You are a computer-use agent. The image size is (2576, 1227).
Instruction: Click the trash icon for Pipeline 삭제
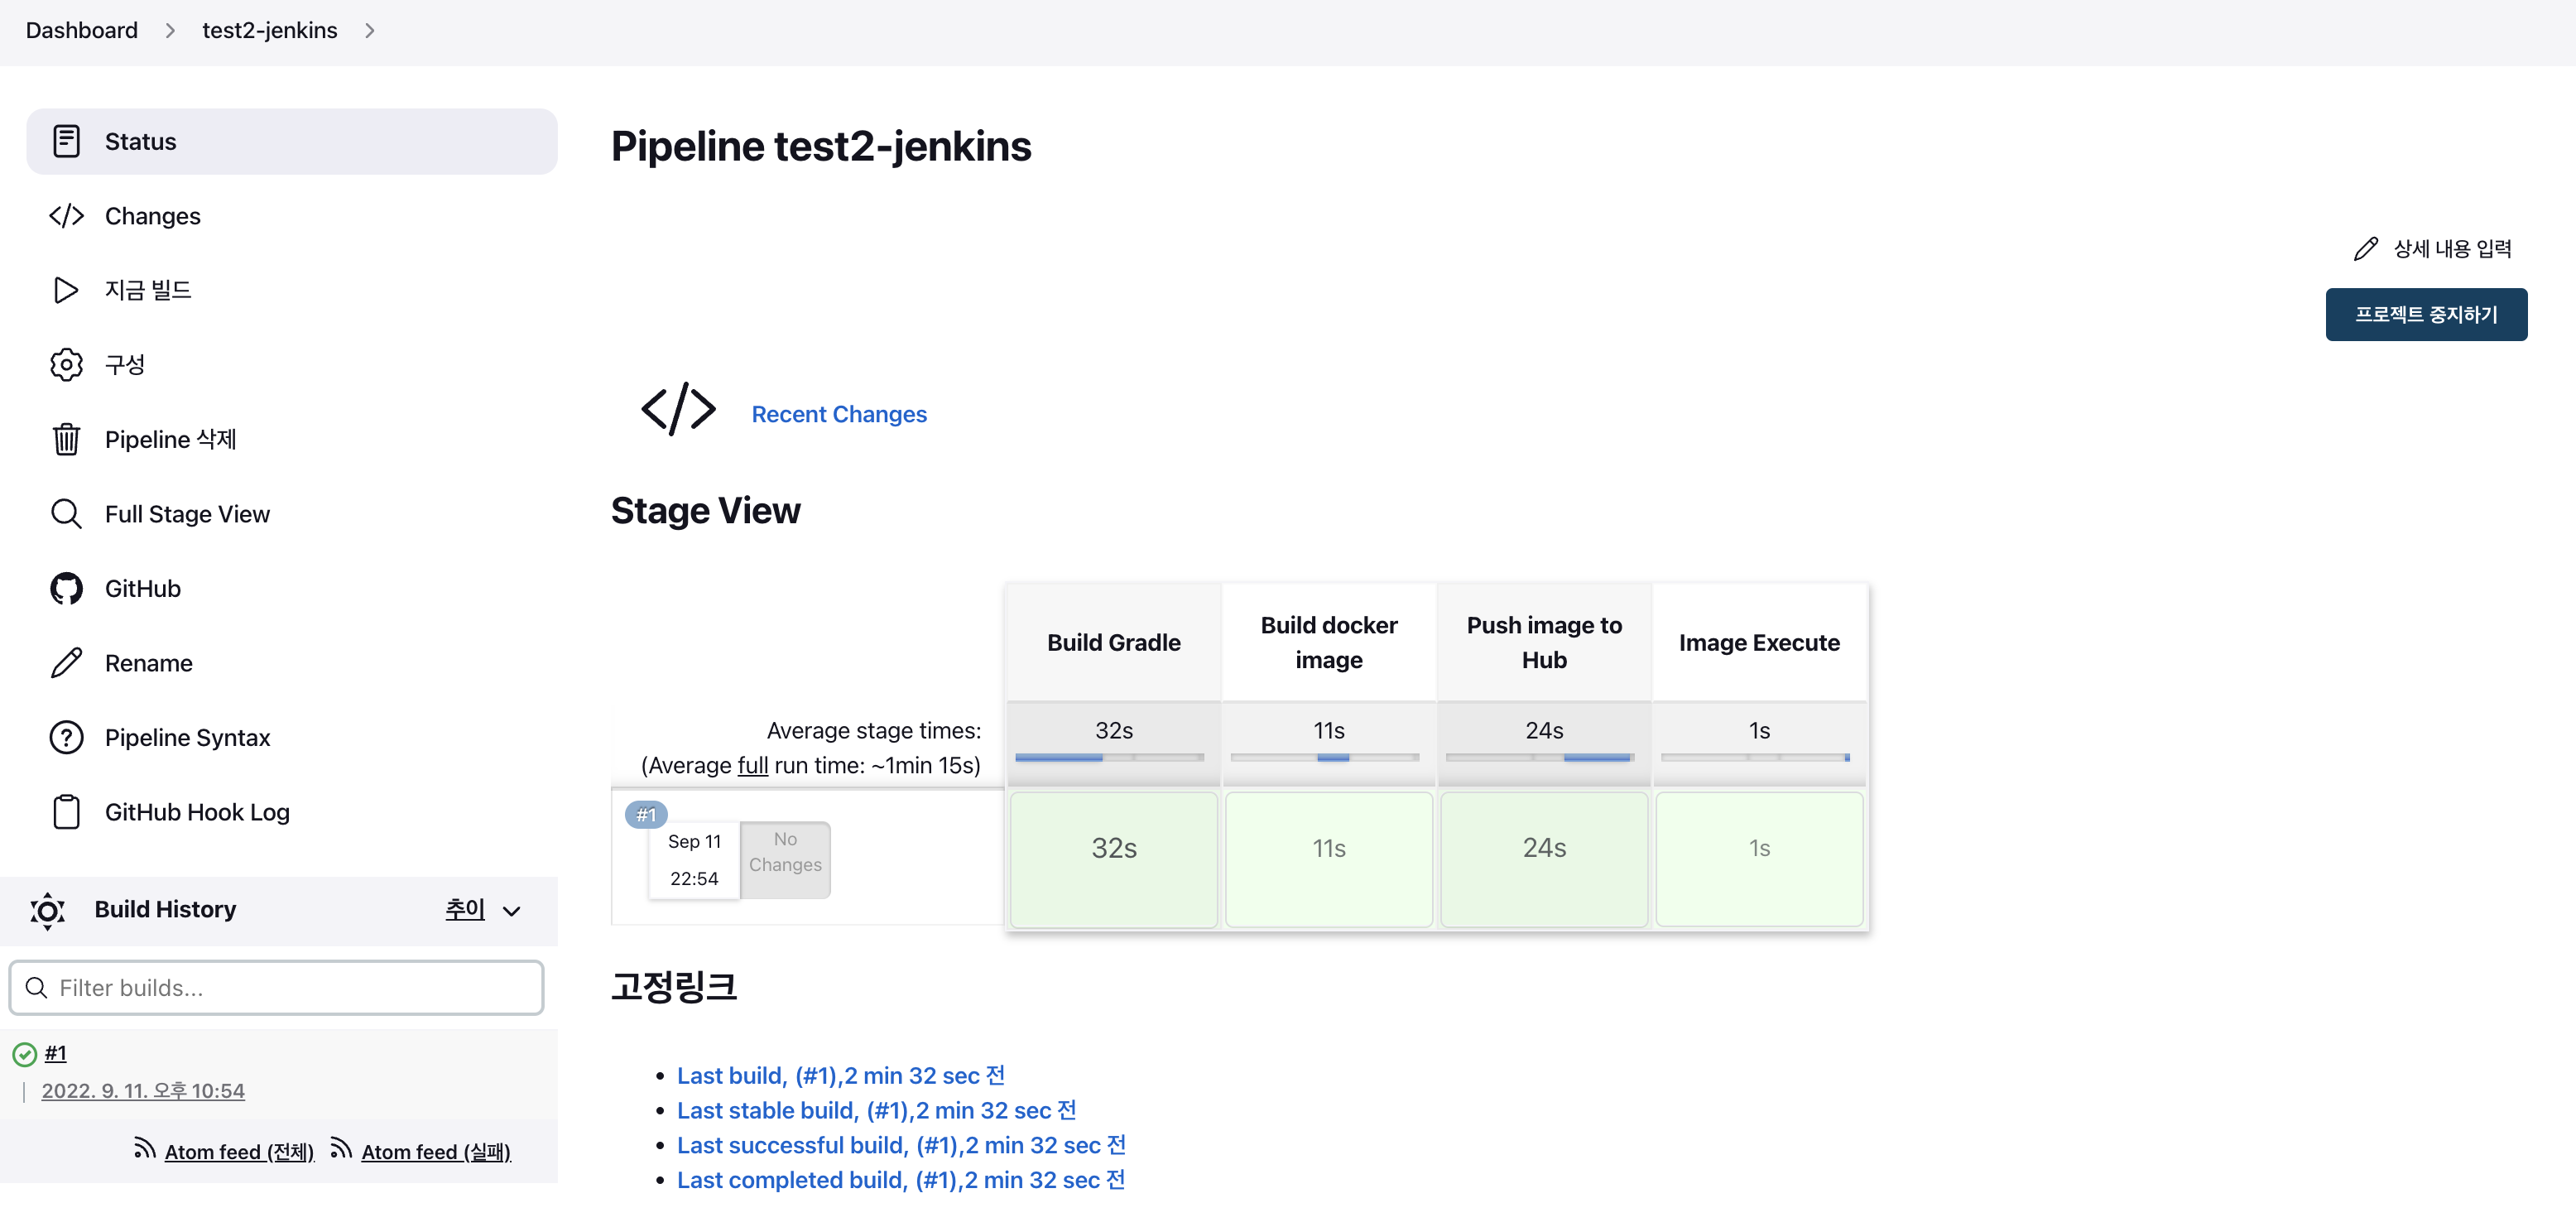[66, 439]
